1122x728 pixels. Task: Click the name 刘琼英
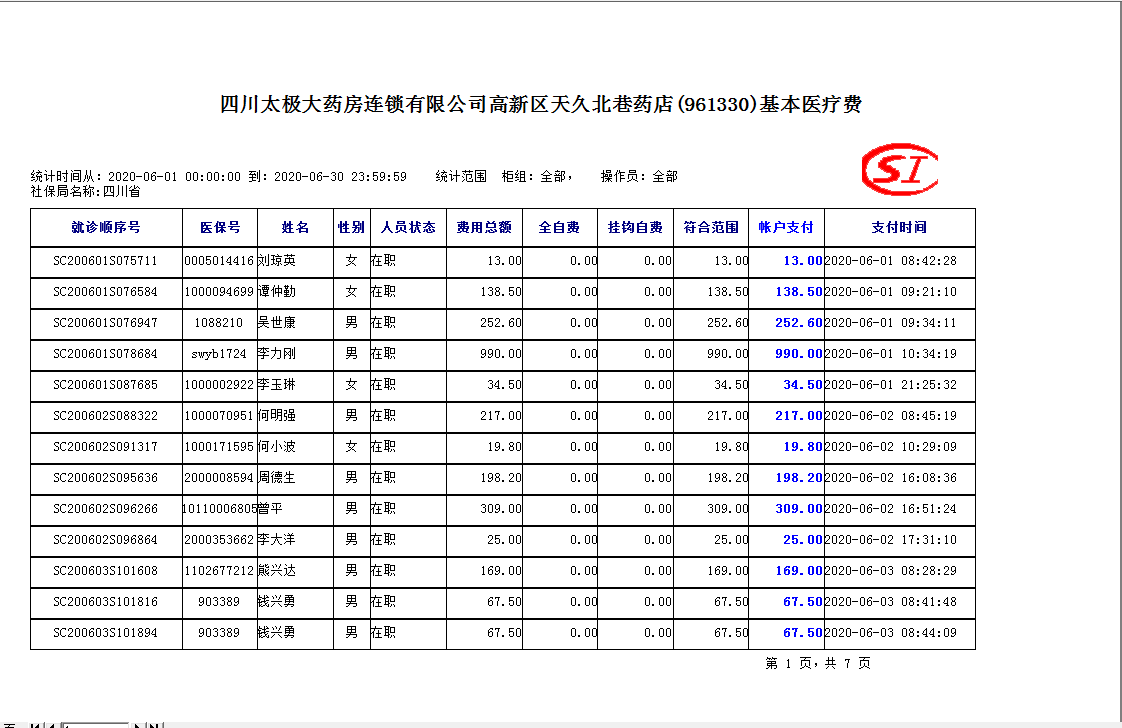coord(277,261)
